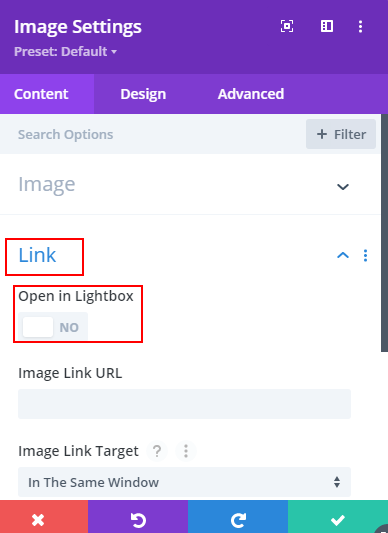This screenshot has width=388, height=533.
Task: Toggle the Open in Lightbox switch
Action: point(53,327)
